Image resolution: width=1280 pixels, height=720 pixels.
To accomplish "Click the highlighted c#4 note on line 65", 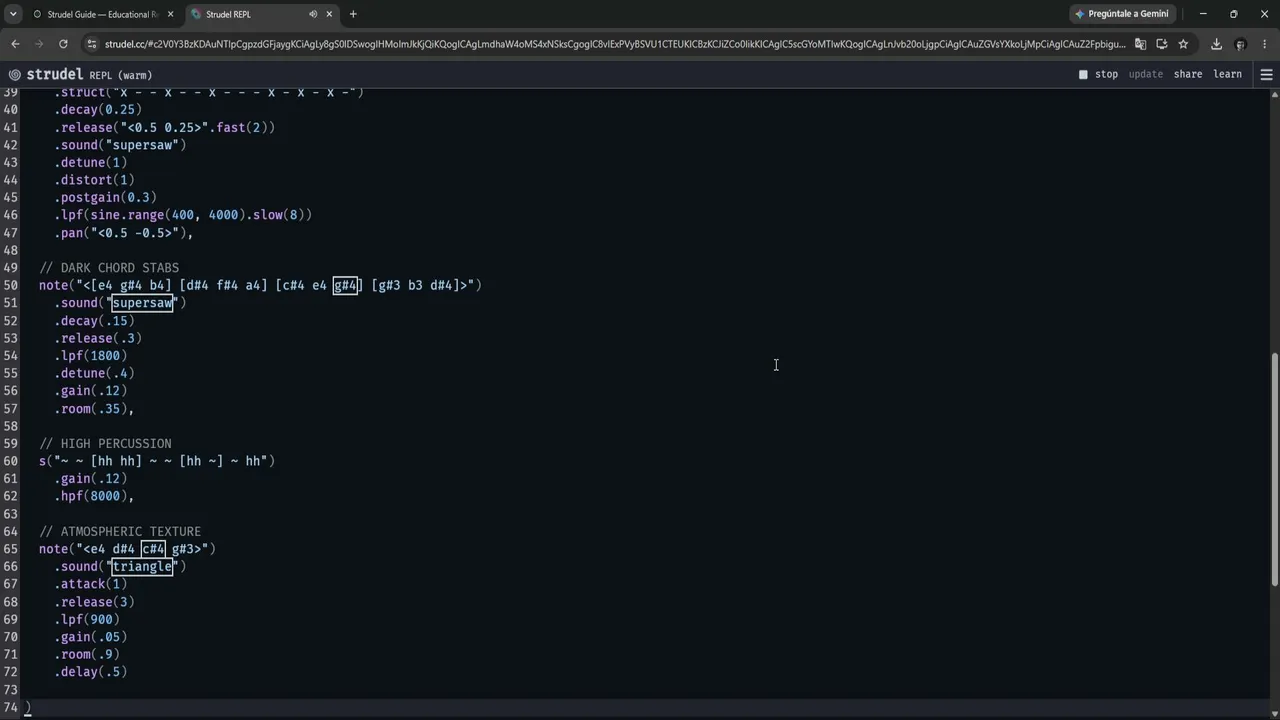I will 153,549.
